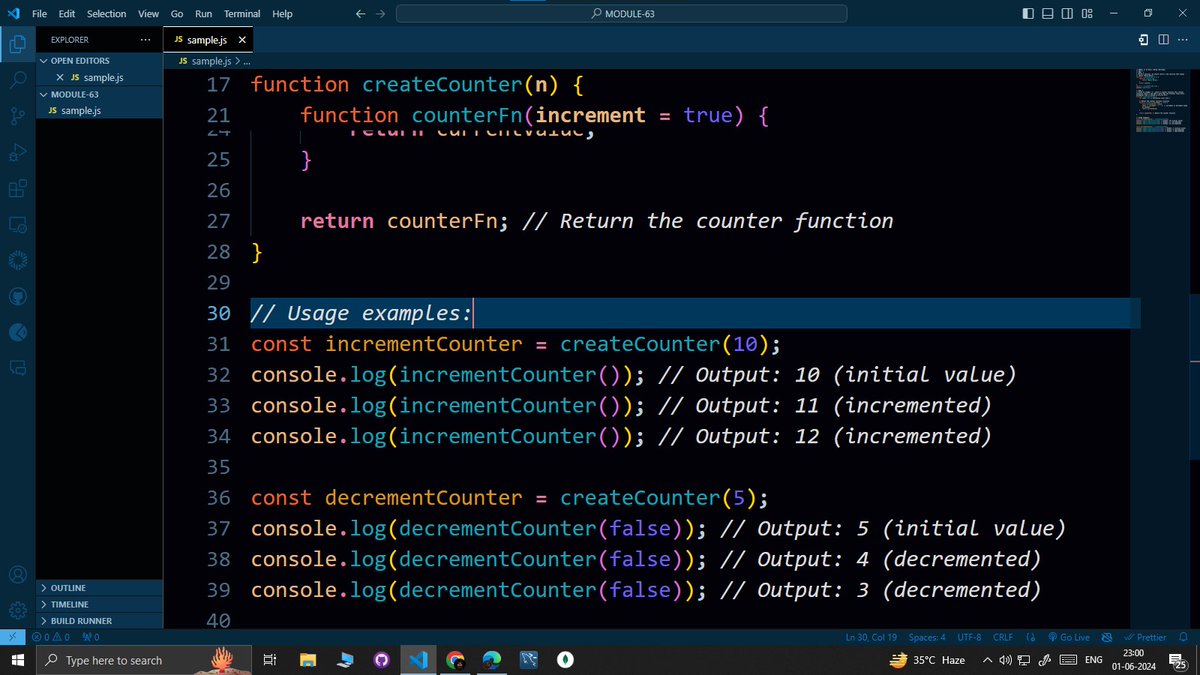Open the Chrome icon in the taskbar

pos(455,660)
